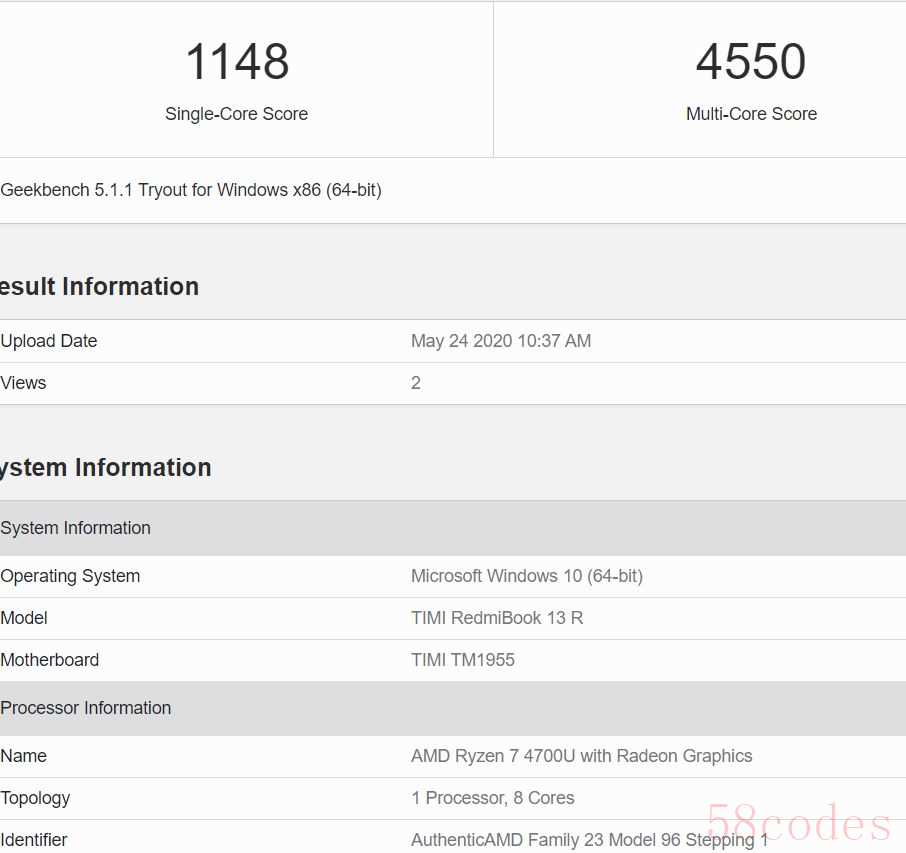Click the "Geekbench 5.1.1 Tryout for Windows x86 (64-bit)" line
Image resolution: width=906 pixels, height=853 pixels.
coord(191,190)
